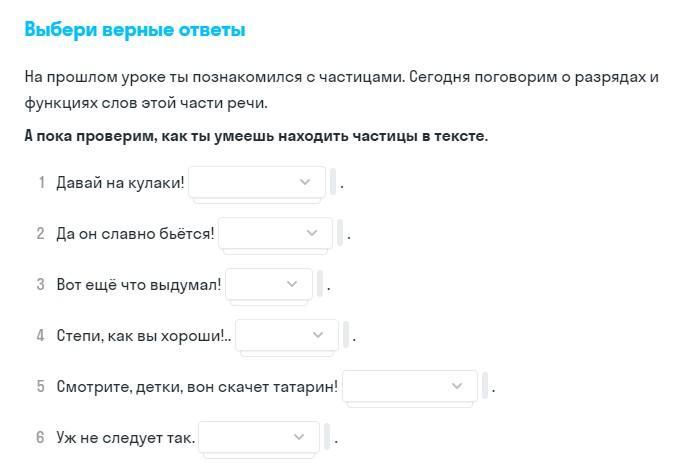
Task: Click the chevron arrow in sentence 4's select box
Action: pos(319,335)
